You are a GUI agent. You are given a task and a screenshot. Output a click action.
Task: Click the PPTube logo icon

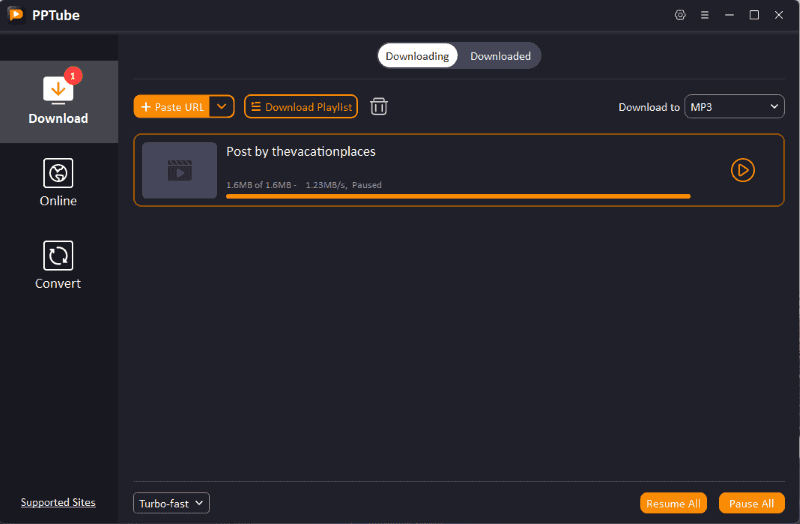16,15
